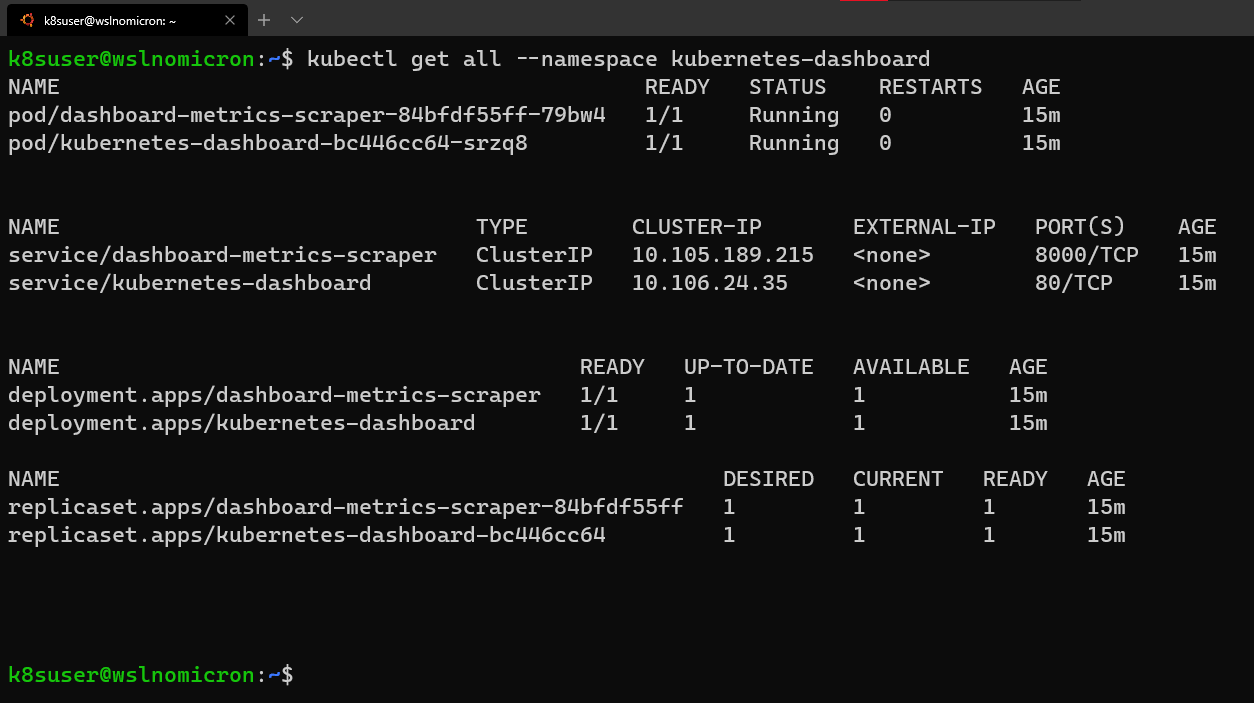Click the 8000/TCP port value
The width and height of the screenshot is (1254, 703).
[1086, 254]
